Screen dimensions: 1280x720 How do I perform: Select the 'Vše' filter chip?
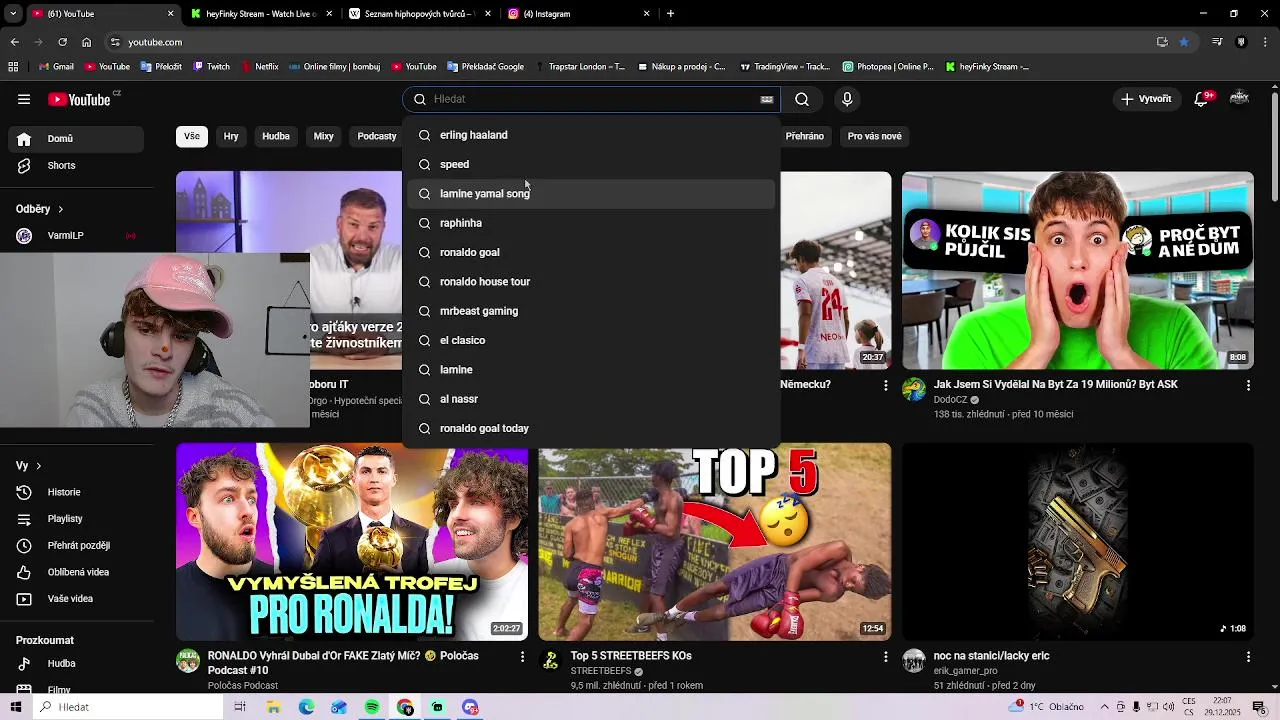192,136
